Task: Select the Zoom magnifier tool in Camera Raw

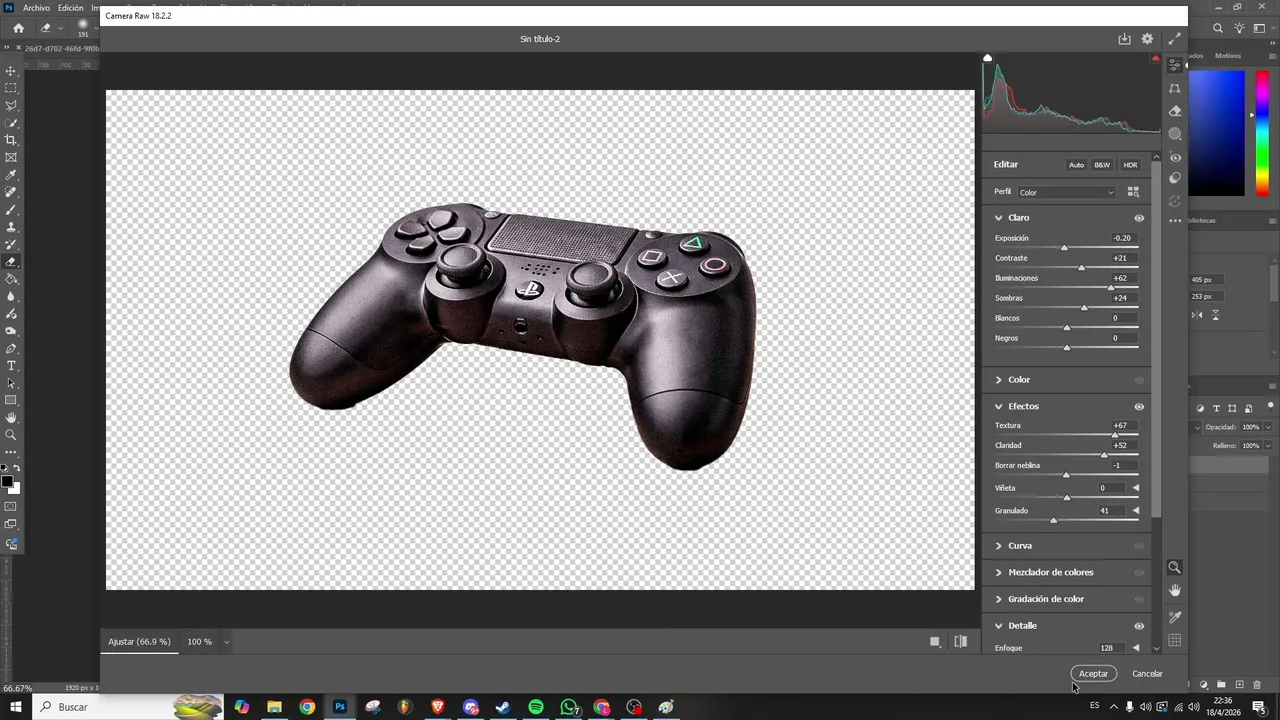Action: pos(1175,567)
